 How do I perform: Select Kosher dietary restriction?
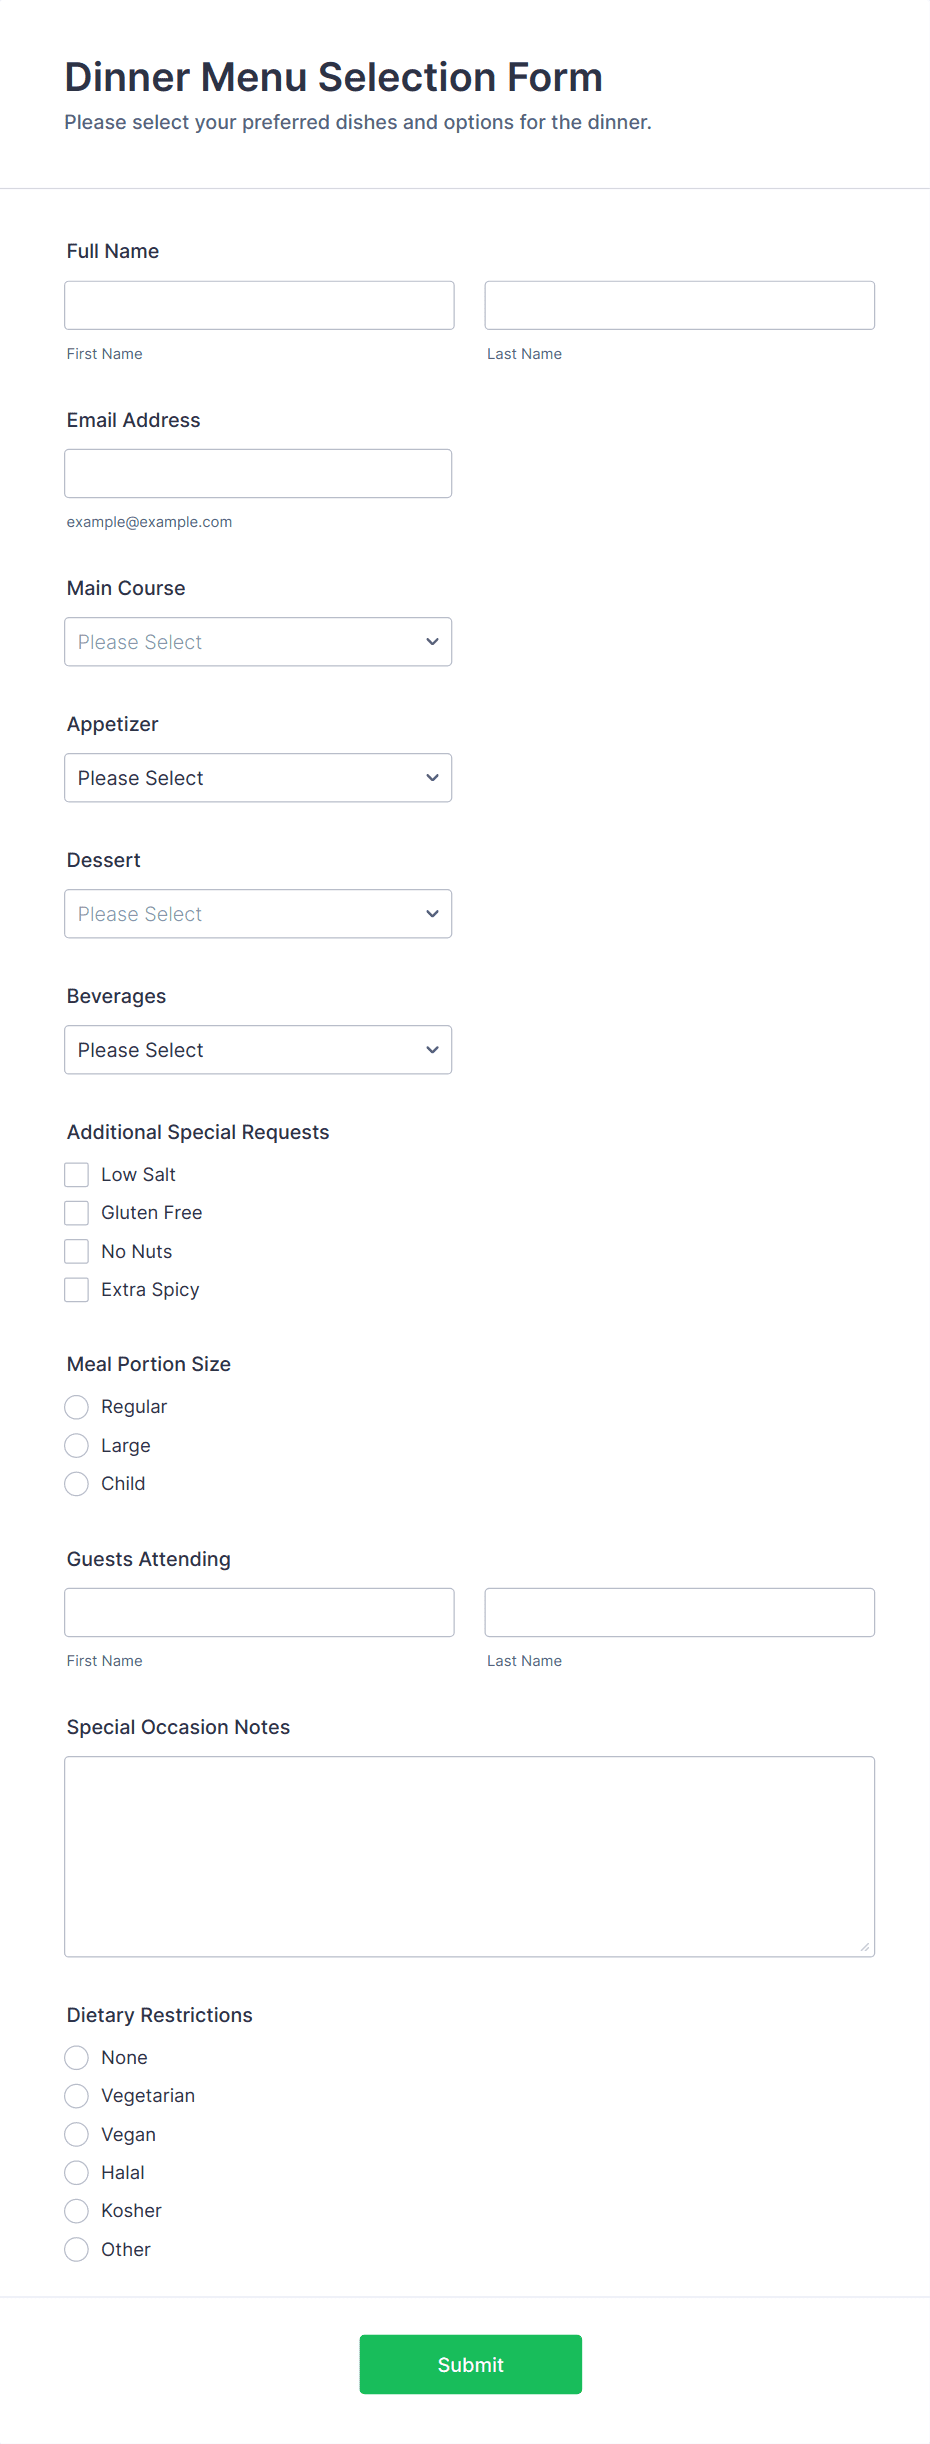[x=77, y=2211]
